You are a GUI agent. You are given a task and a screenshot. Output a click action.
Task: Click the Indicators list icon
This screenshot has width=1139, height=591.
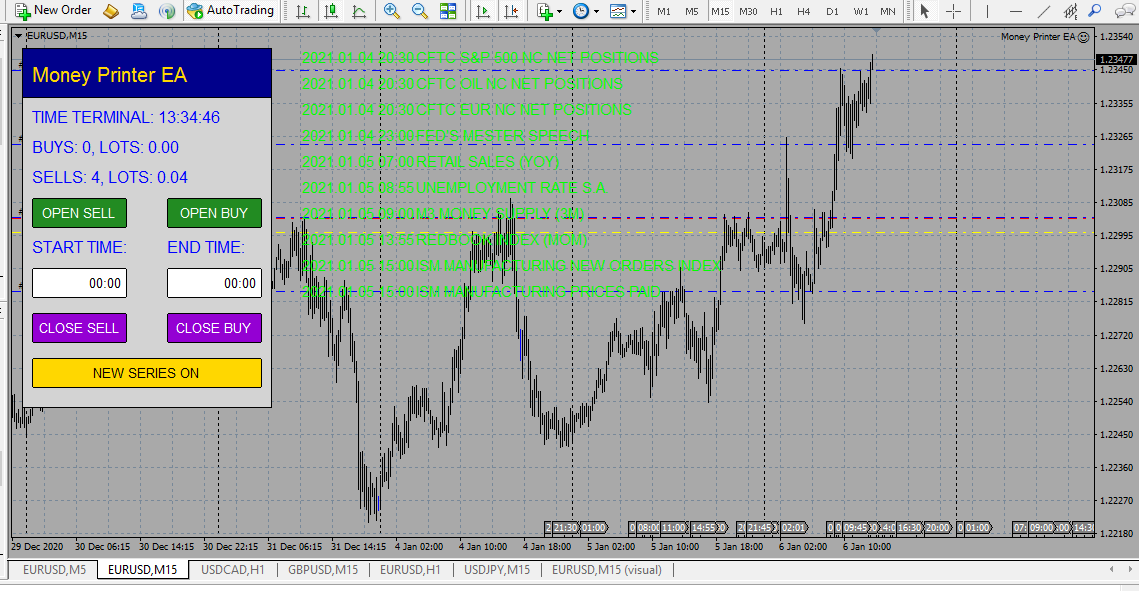[545, 11]
